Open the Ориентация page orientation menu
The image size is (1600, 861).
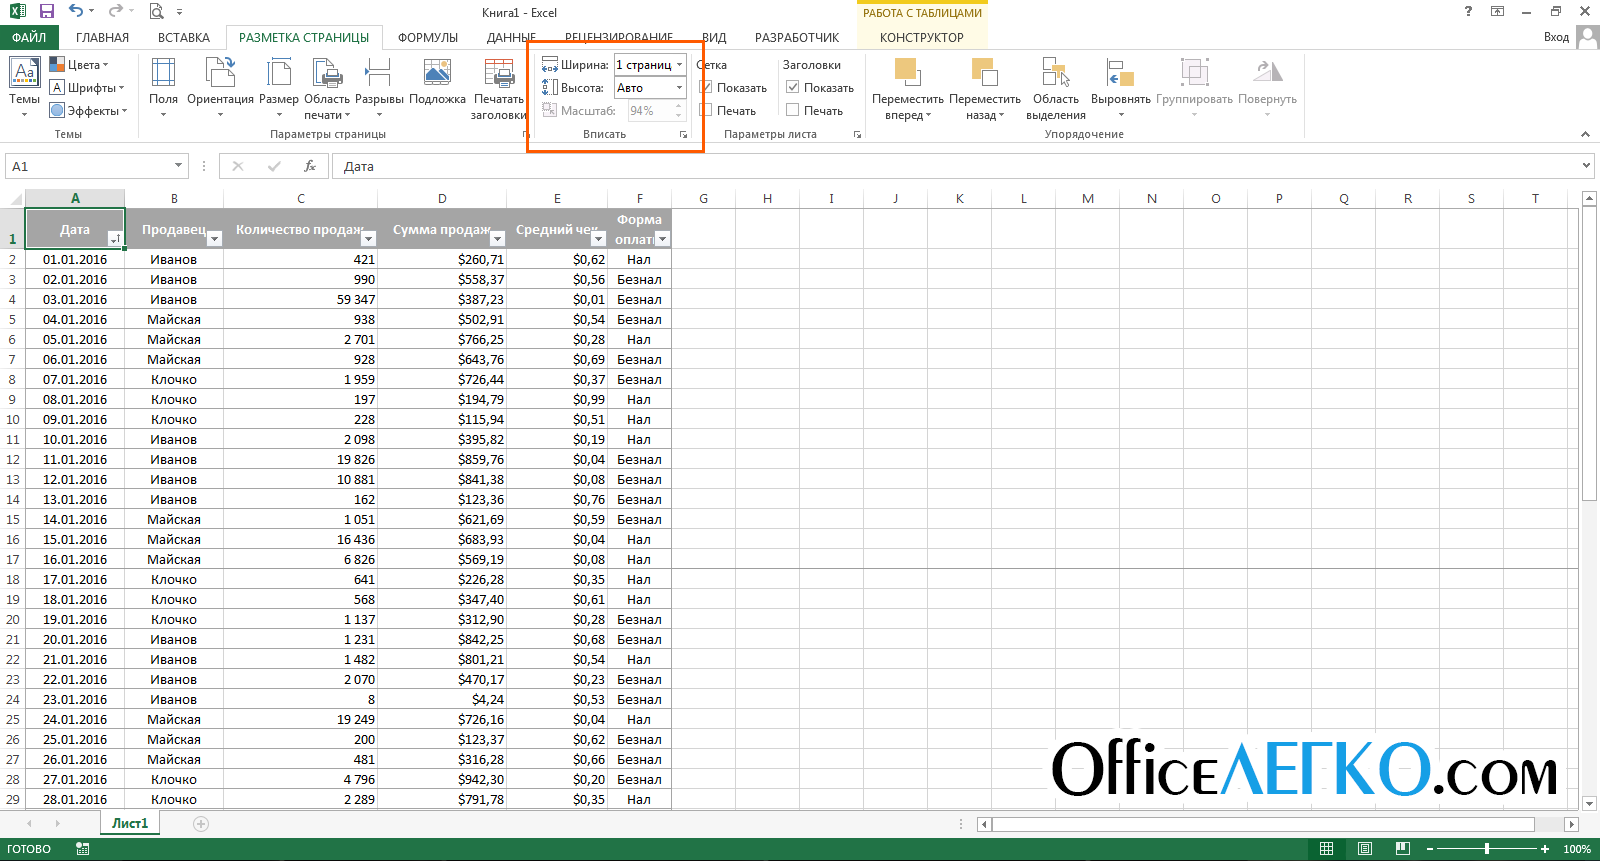tap(220, 88)
